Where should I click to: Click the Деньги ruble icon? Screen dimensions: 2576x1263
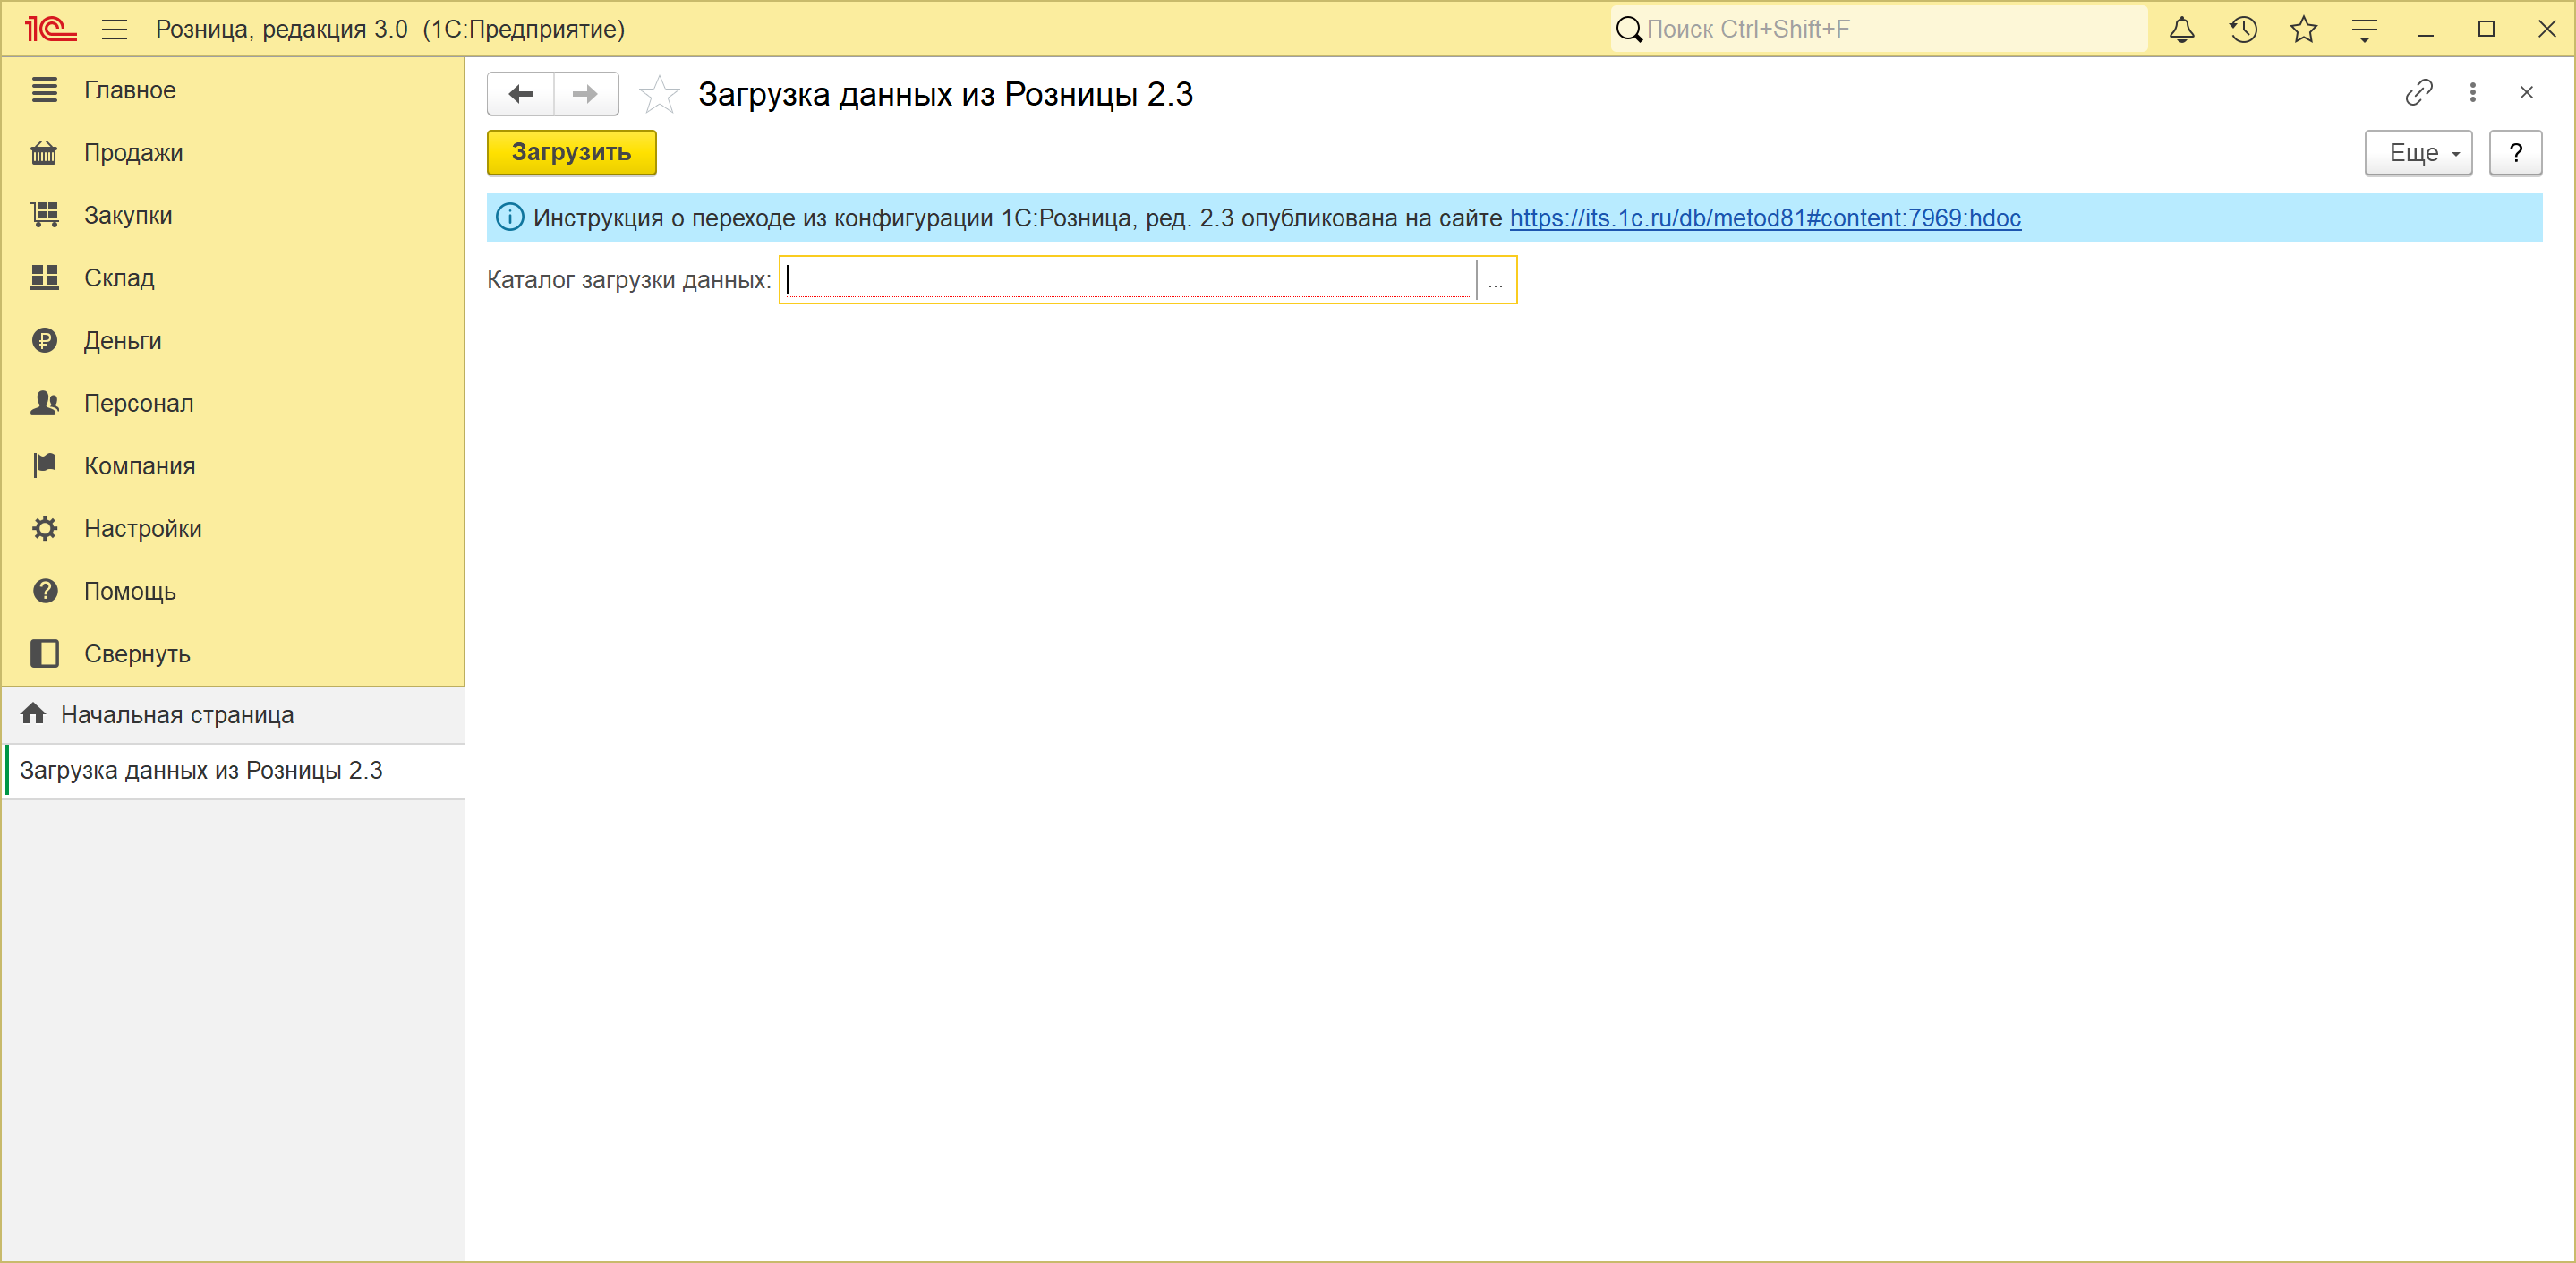(x=44, y=341)
